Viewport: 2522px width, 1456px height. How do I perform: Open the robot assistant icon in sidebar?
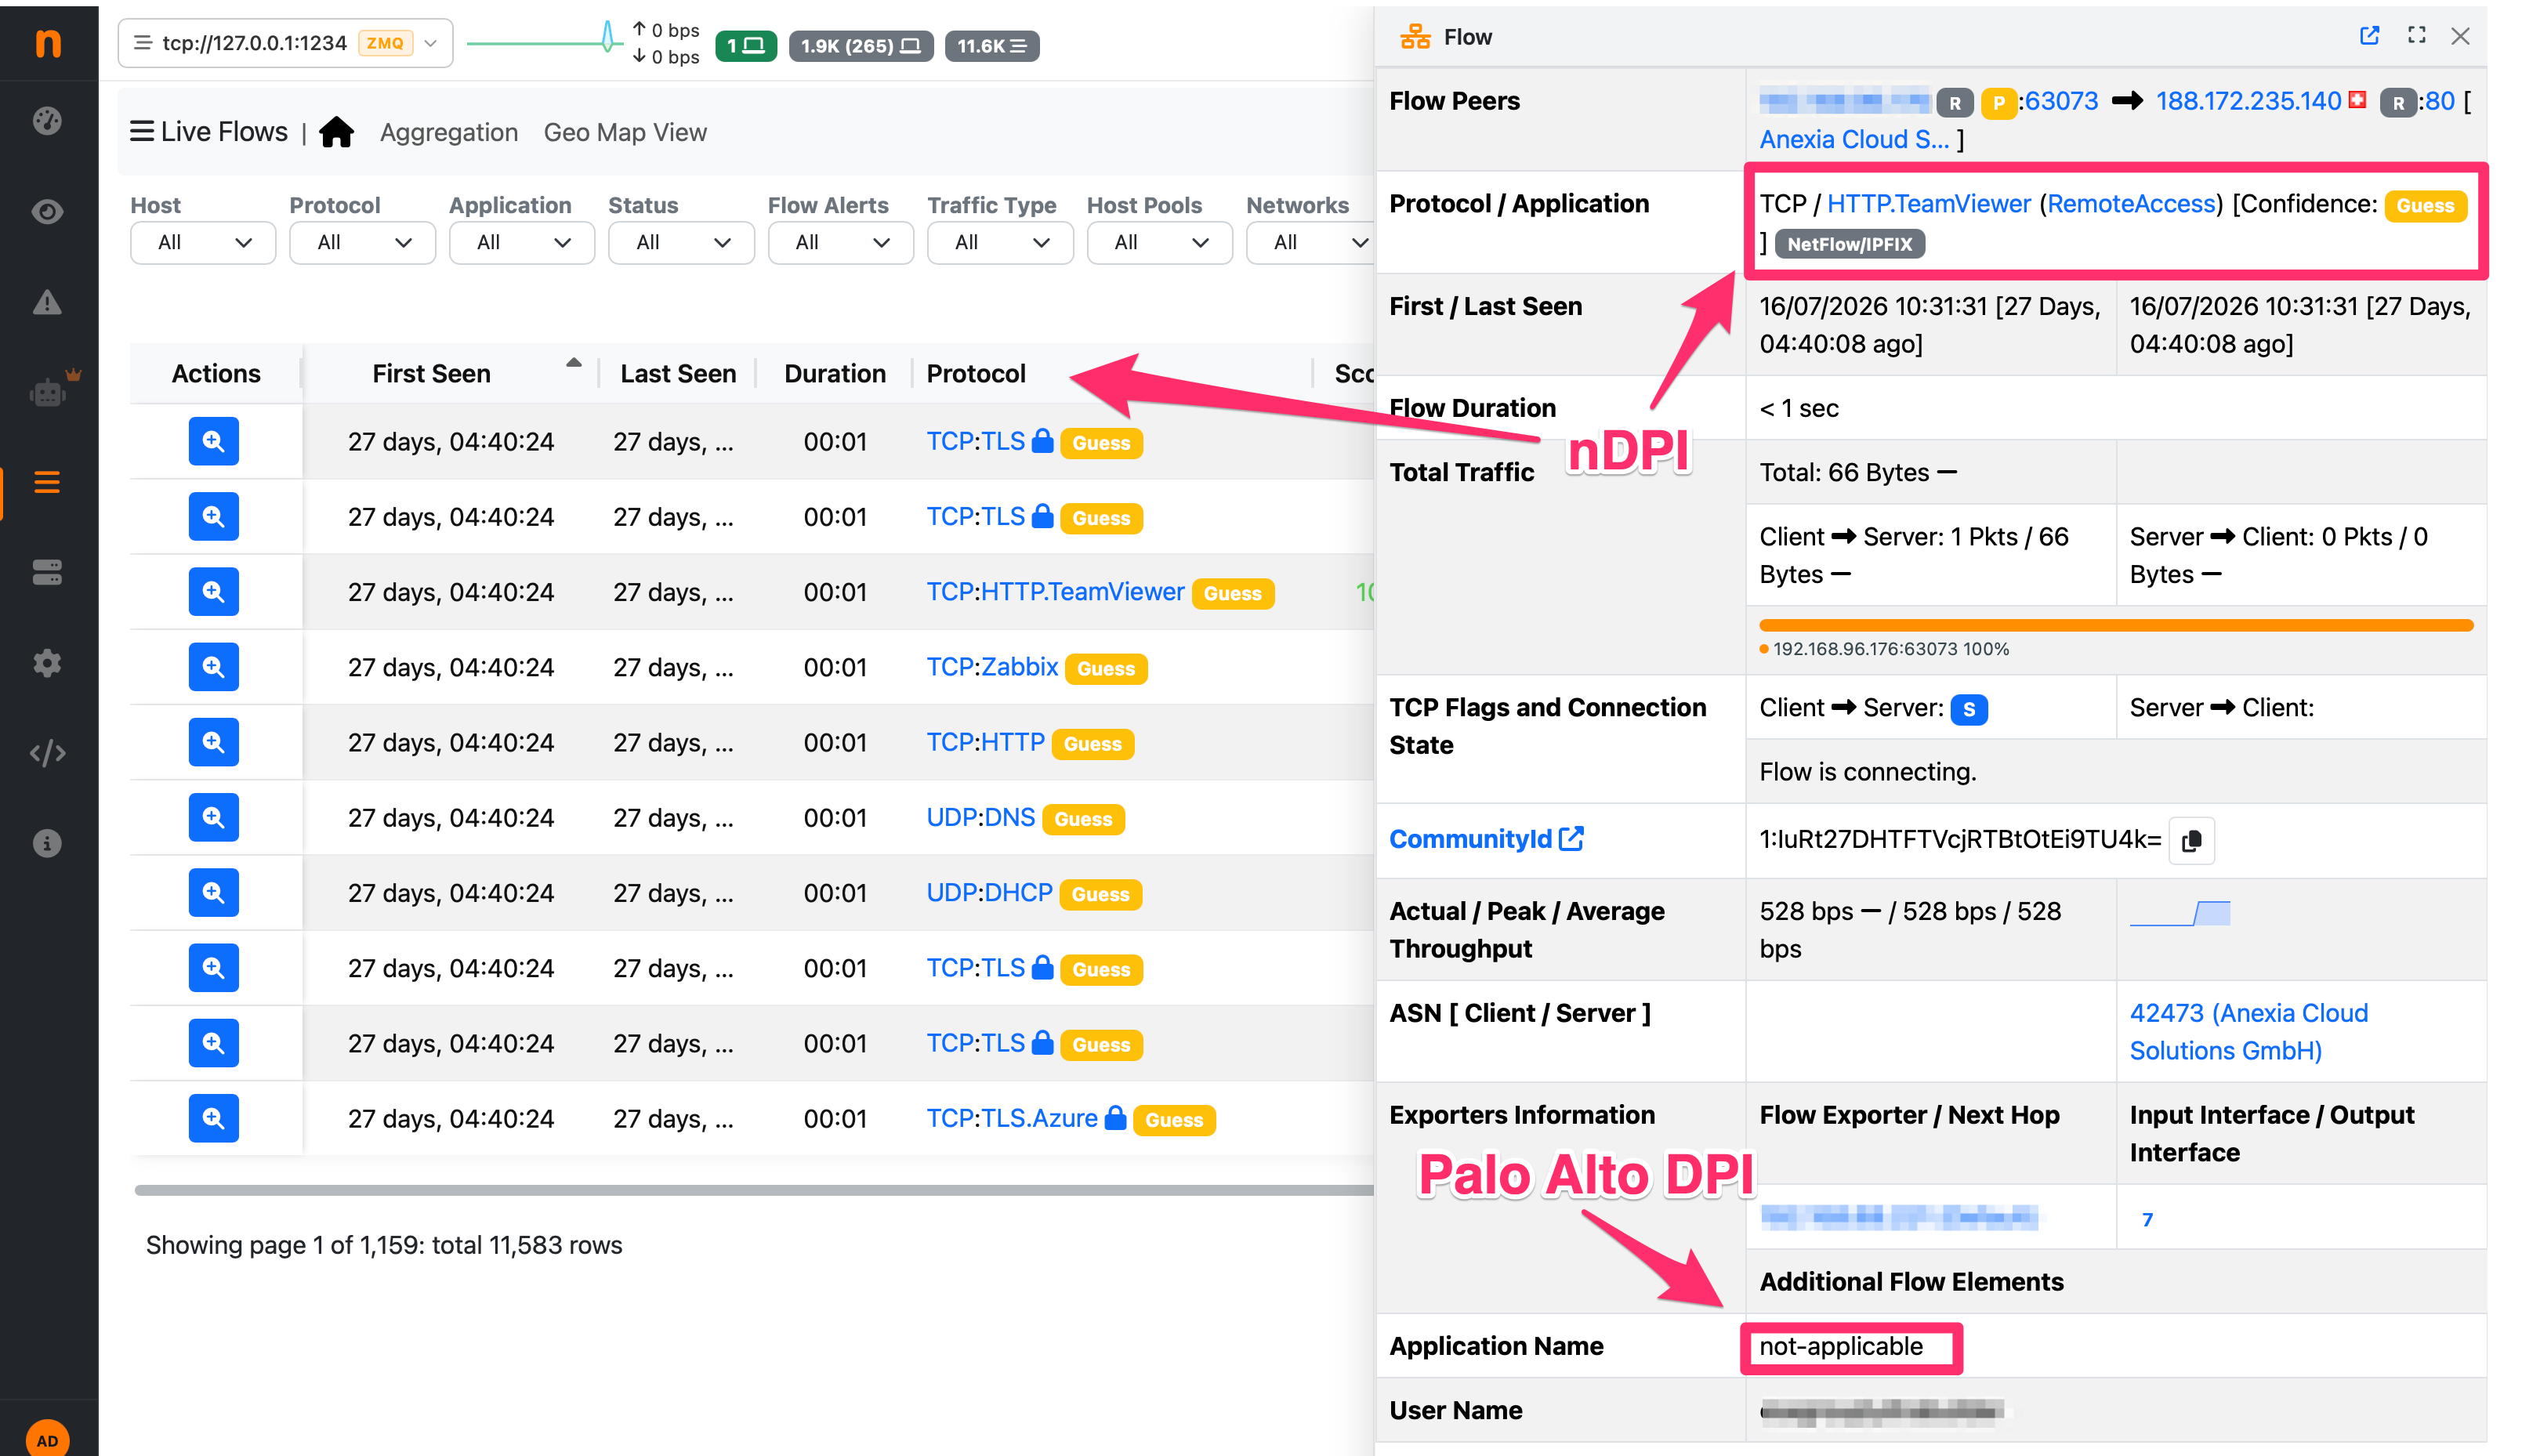[48, 392]
